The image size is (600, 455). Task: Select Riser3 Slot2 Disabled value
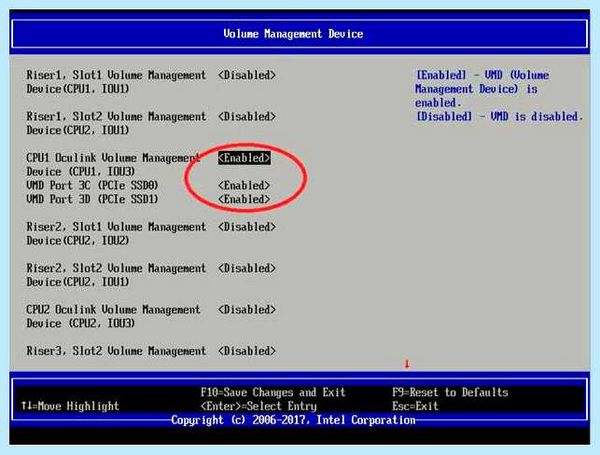pyautogui.click(x=247, y=351)
